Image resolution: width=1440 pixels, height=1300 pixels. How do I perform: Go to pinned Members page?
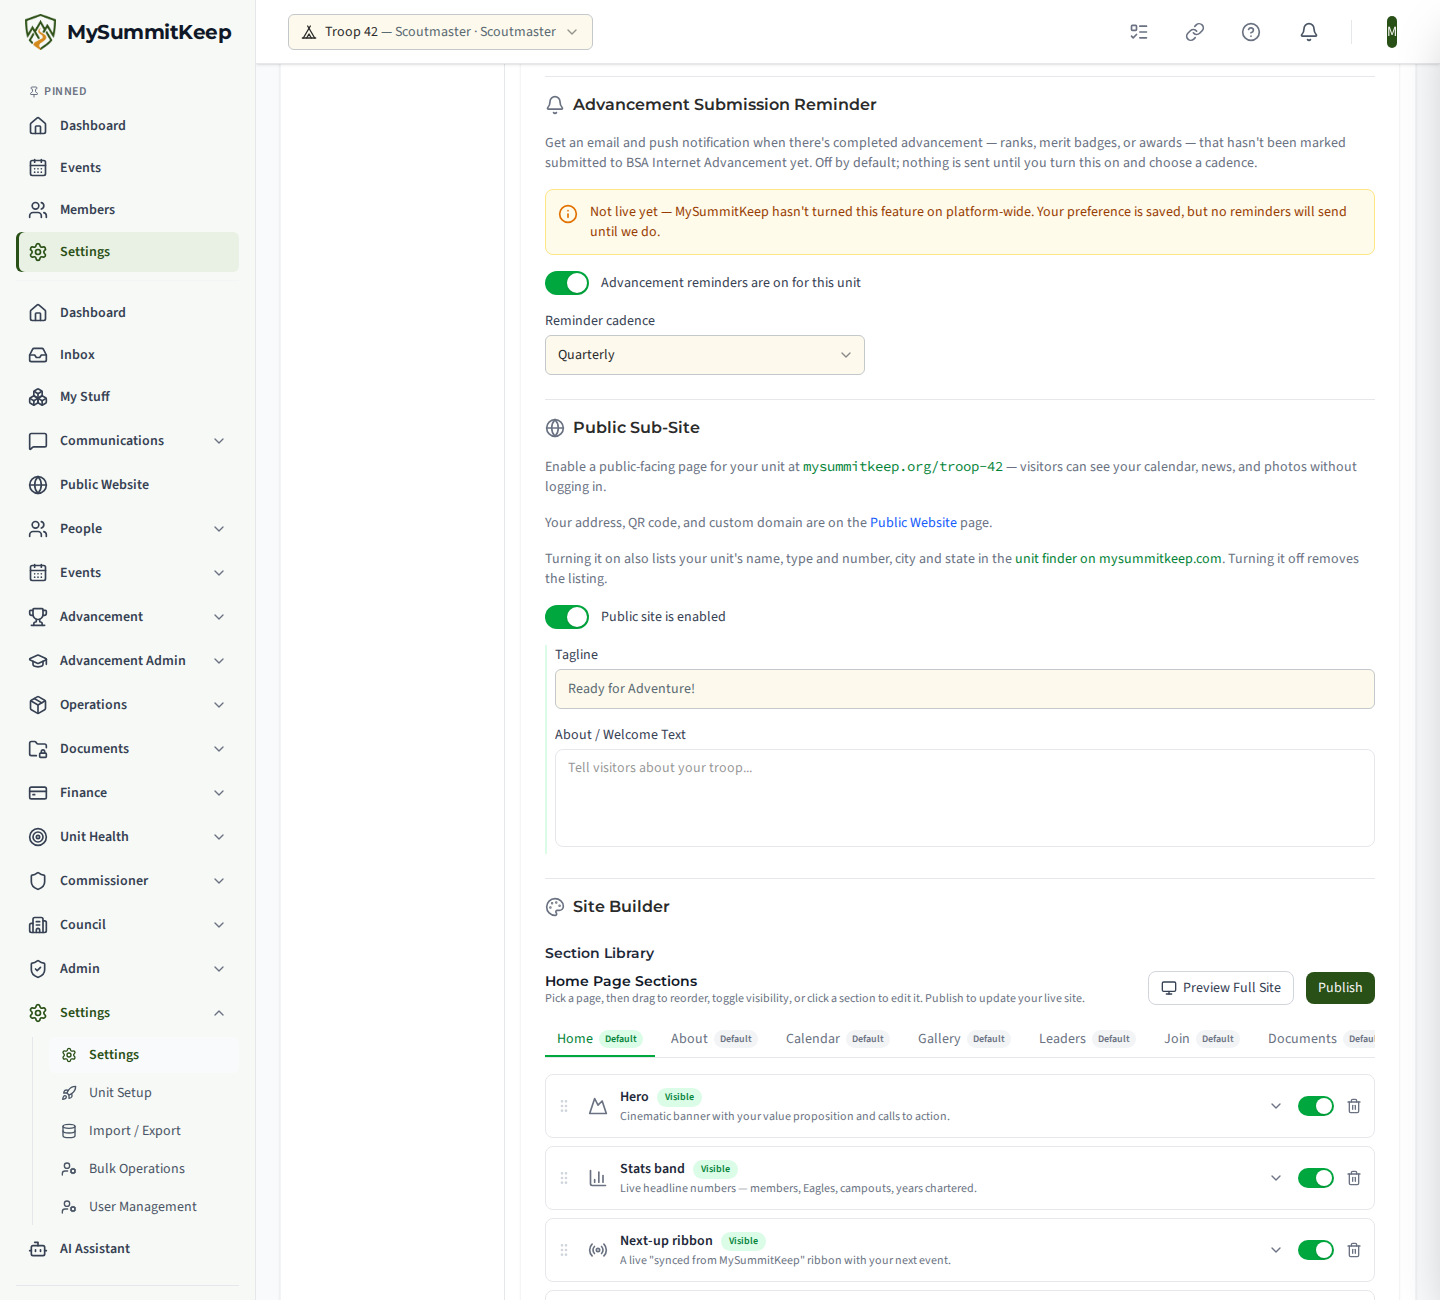tap(127, 210)
